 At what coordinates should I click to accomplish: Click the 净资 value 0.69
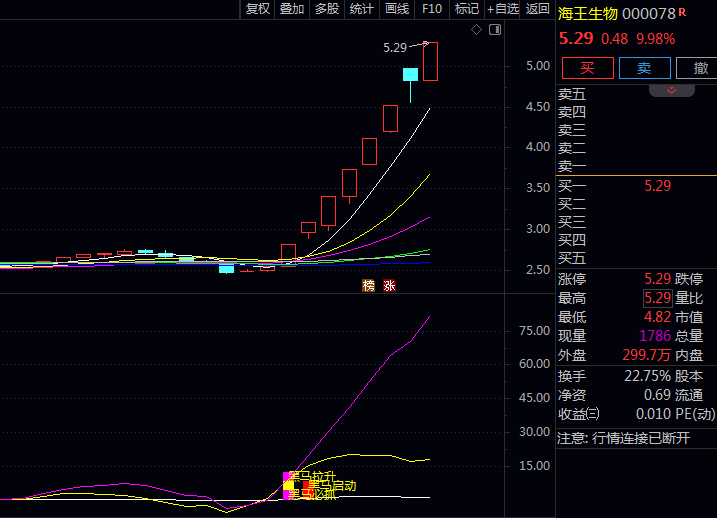[658, 395]
